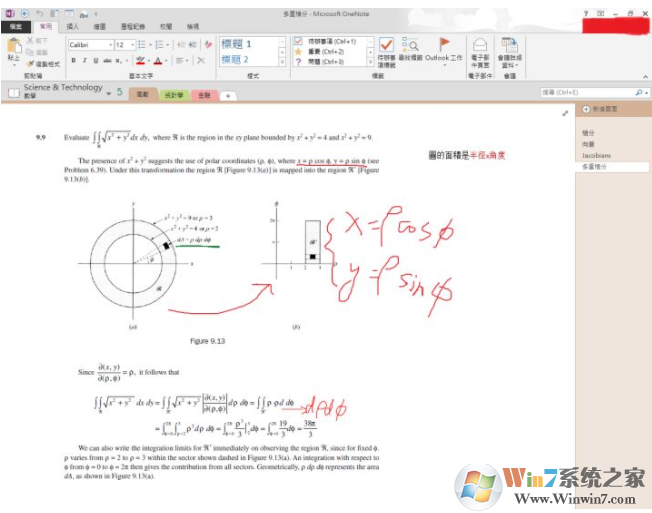652x513 pixels.
Task: Open the 檔案 File tab
Action: (16, 27)
